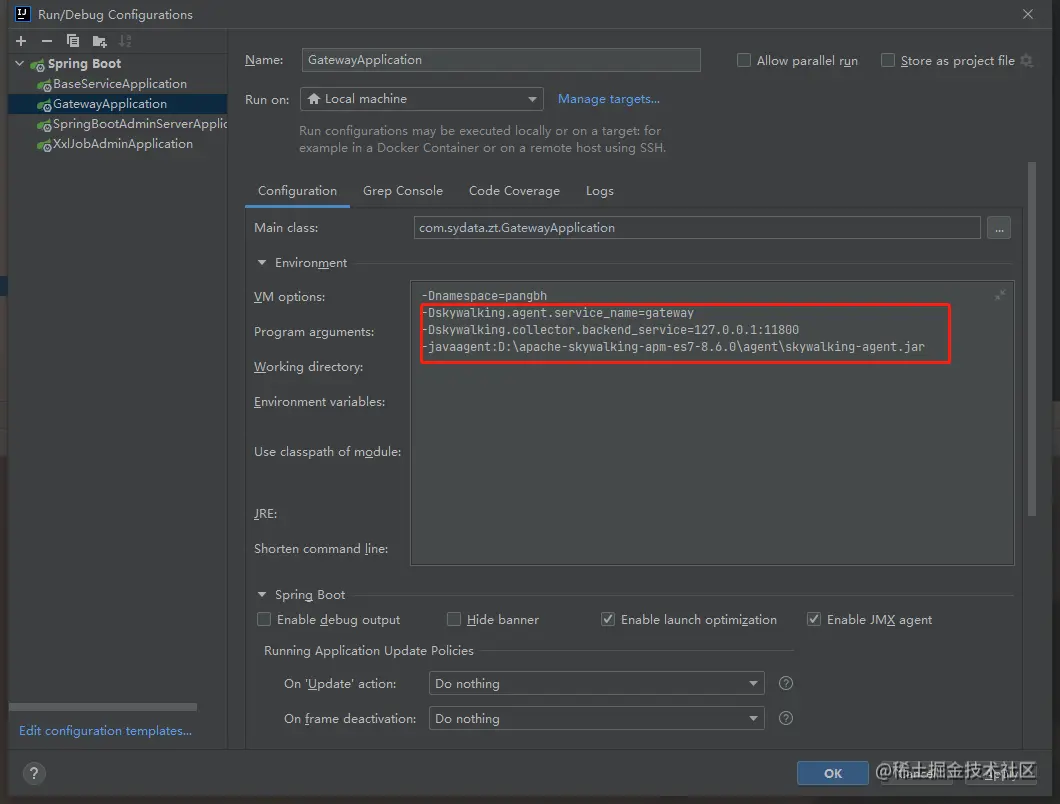Expand the VM options field editor
1060x804 pixels.
1000,294
